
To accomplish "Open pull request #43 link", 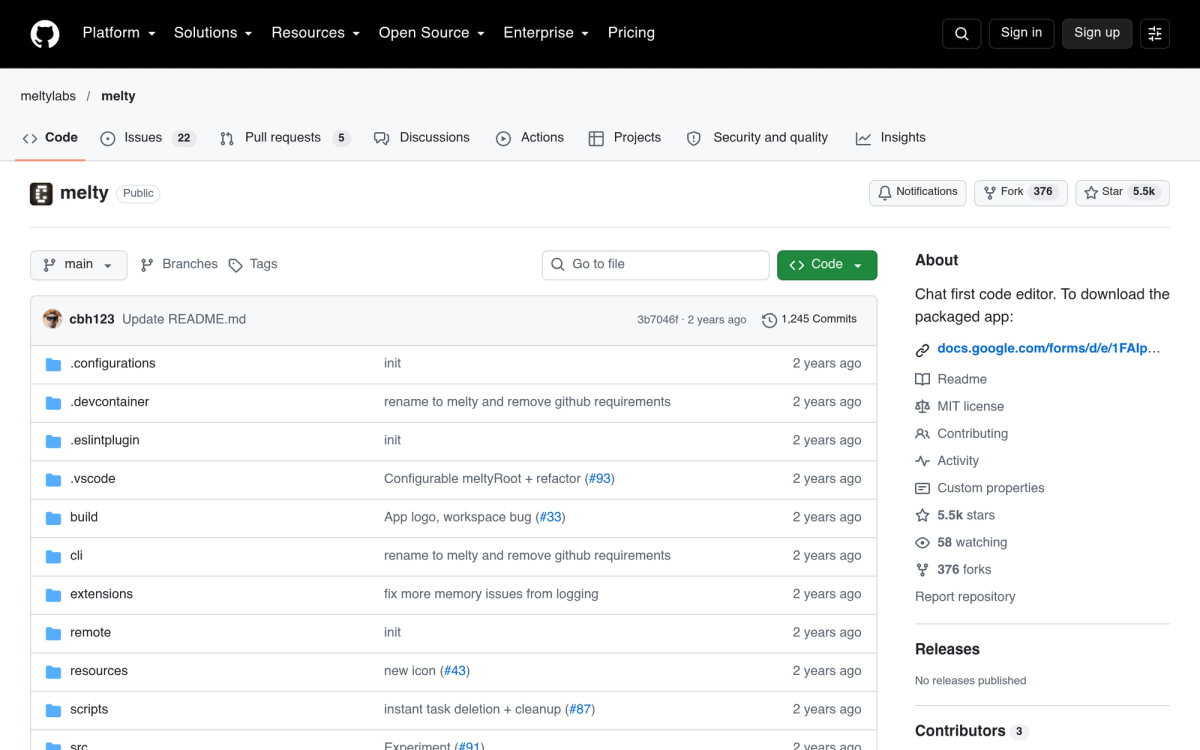I will (455, 671).
